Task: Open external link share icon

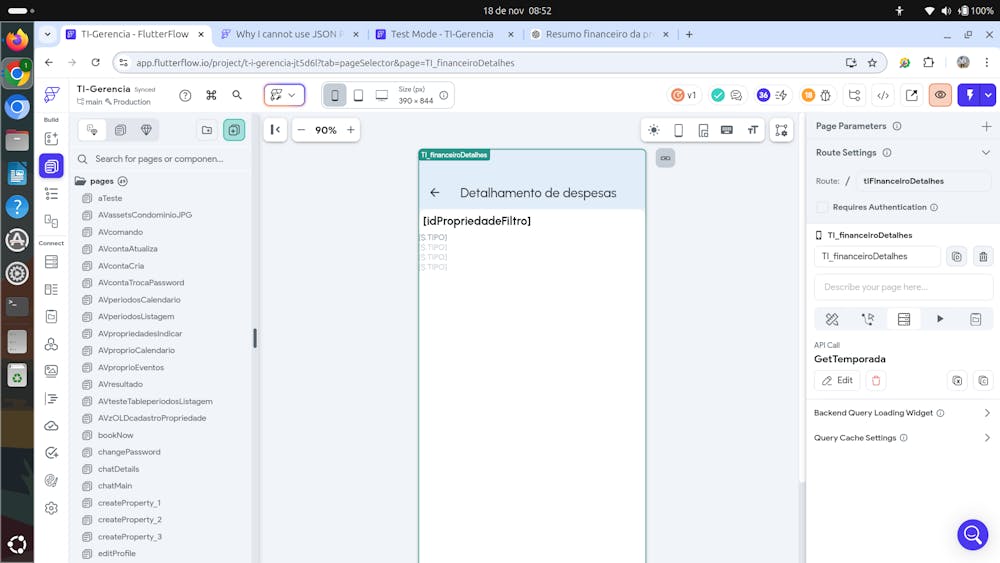Action: tap(911, 95)
